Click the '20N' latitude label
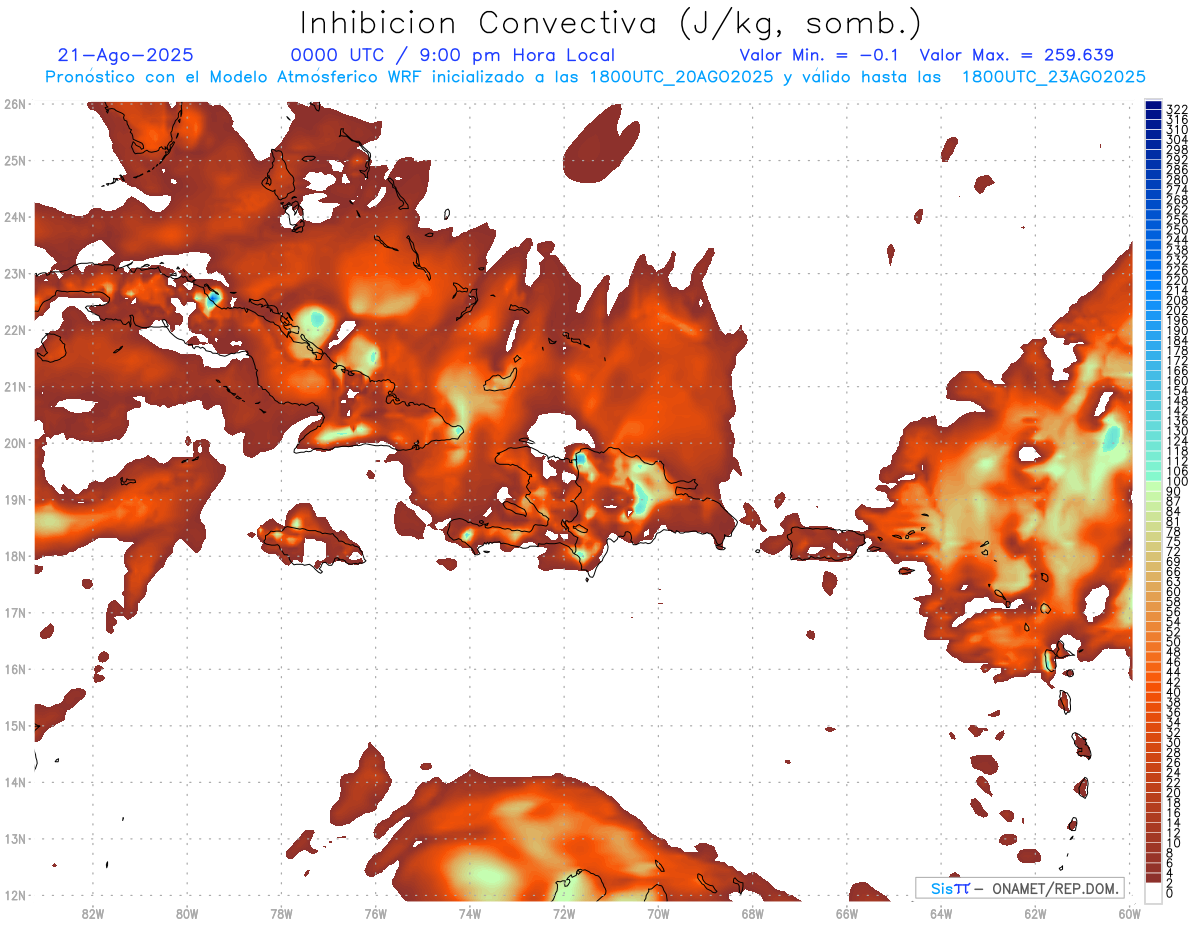Viewport: 1200px width, 927px height. [14, 443]
